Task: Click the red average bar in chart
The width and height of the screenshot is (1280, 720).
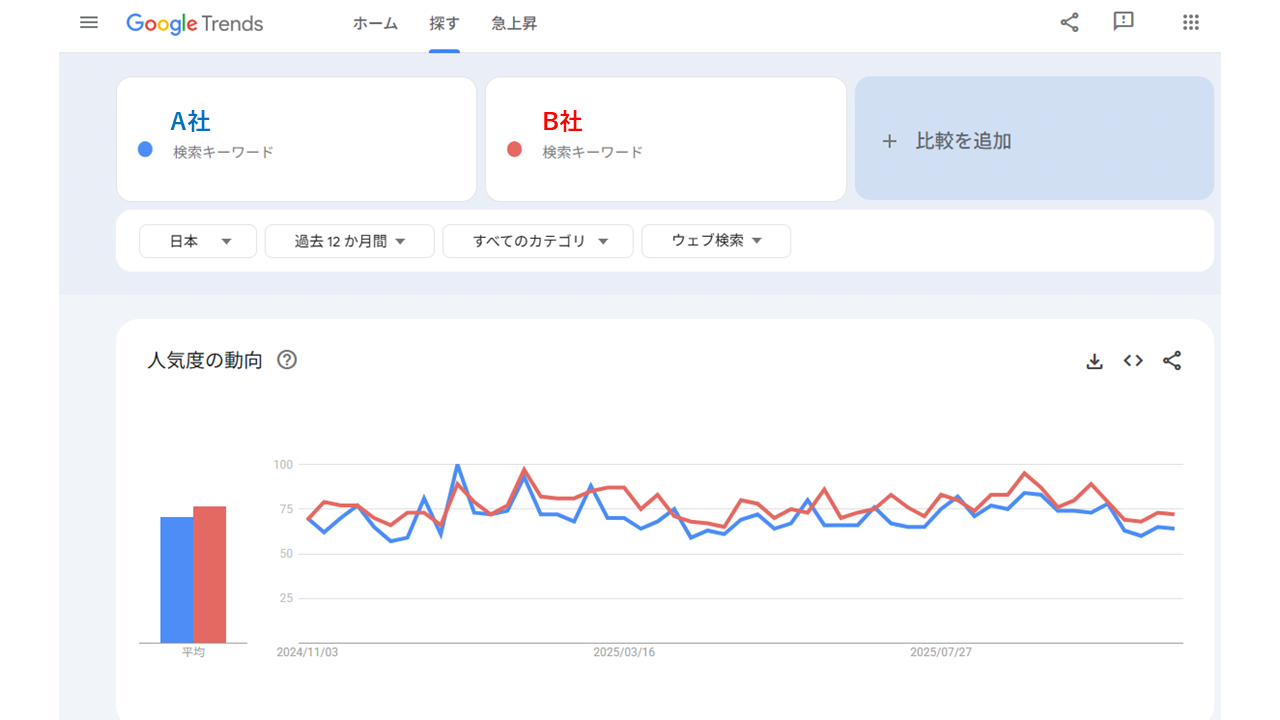Action: pyautogui.click(x=210, y=575)
